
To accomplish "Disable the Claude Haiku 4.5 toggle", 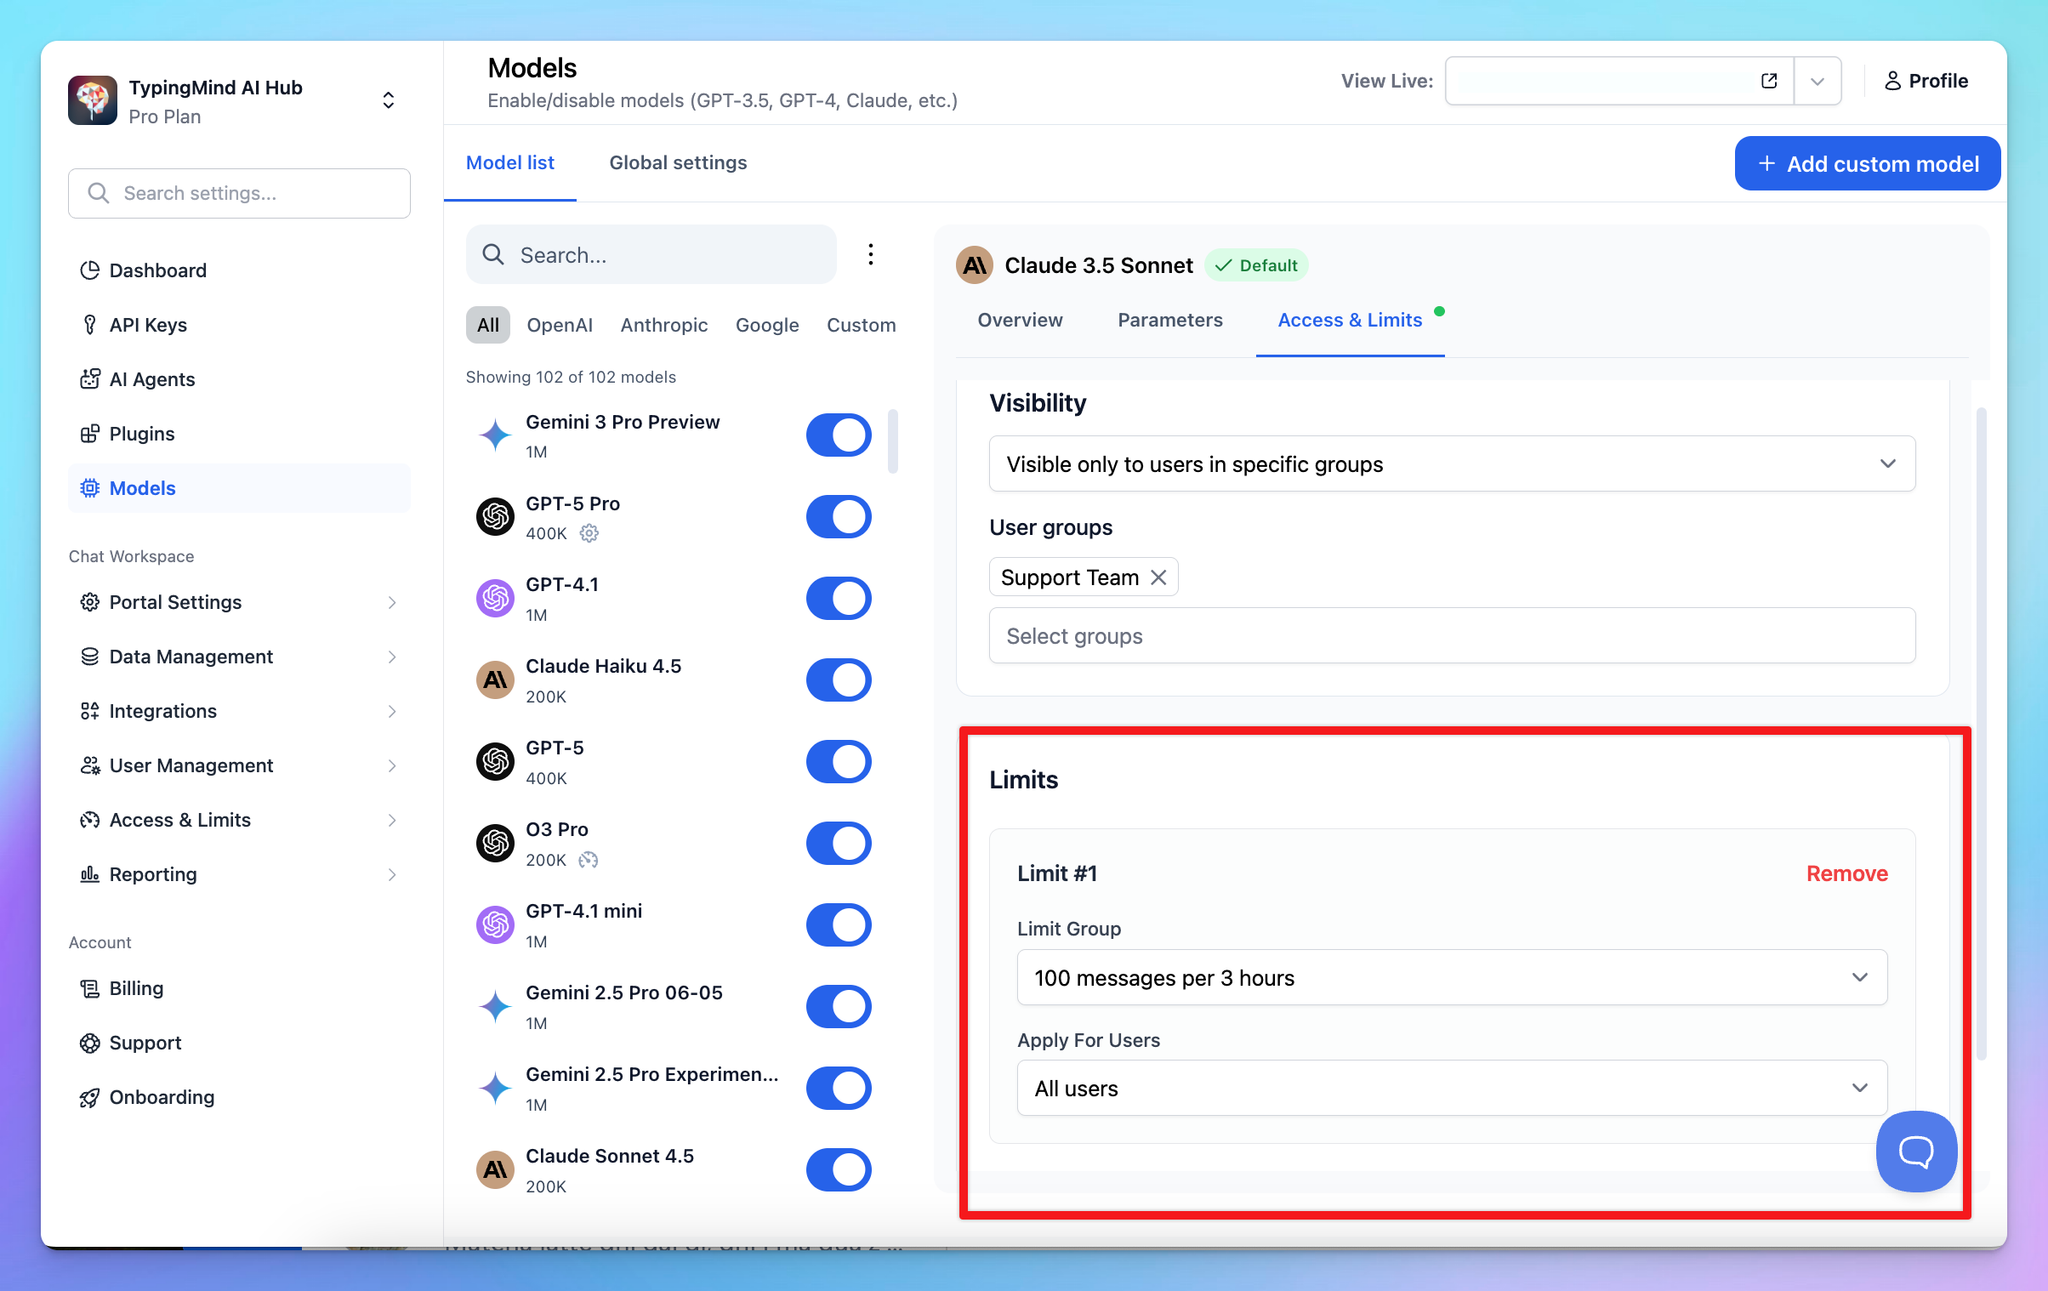I will (838, 681).
